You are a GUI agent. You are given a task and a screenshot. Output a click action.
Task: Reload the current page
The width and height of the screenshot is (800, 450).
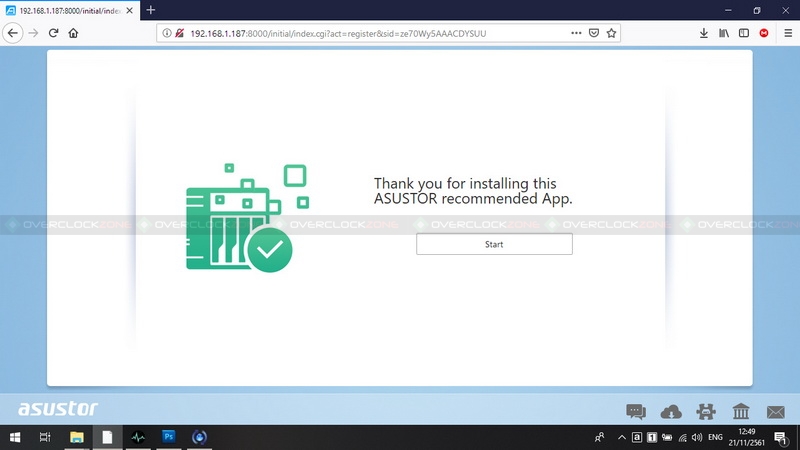tap(54, 33)
